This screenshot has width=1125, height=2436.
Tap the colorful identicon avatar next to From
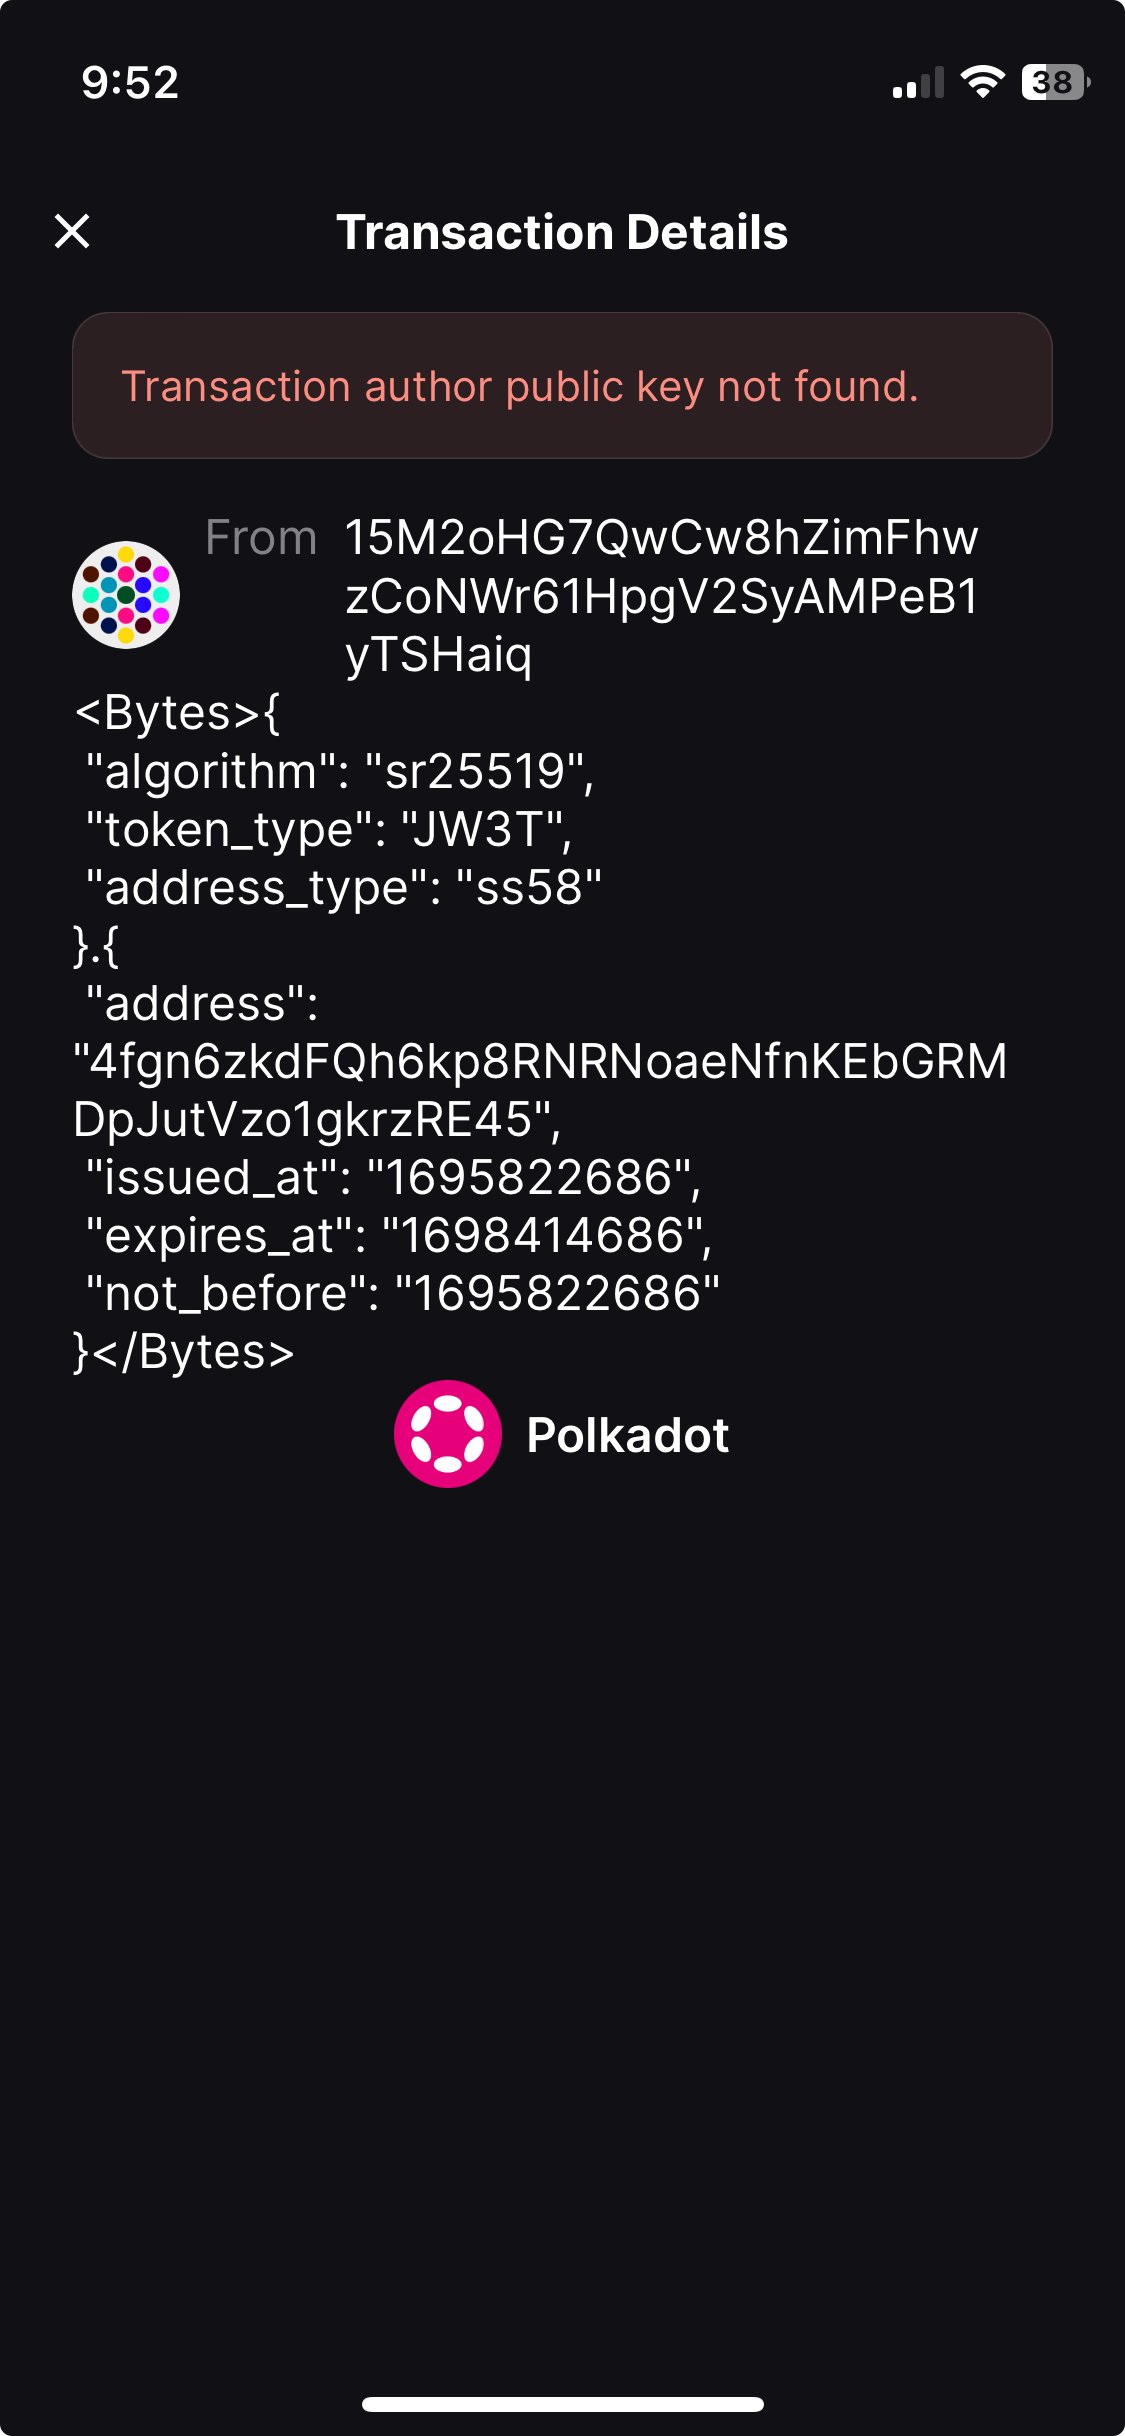(x=125, y=593)
